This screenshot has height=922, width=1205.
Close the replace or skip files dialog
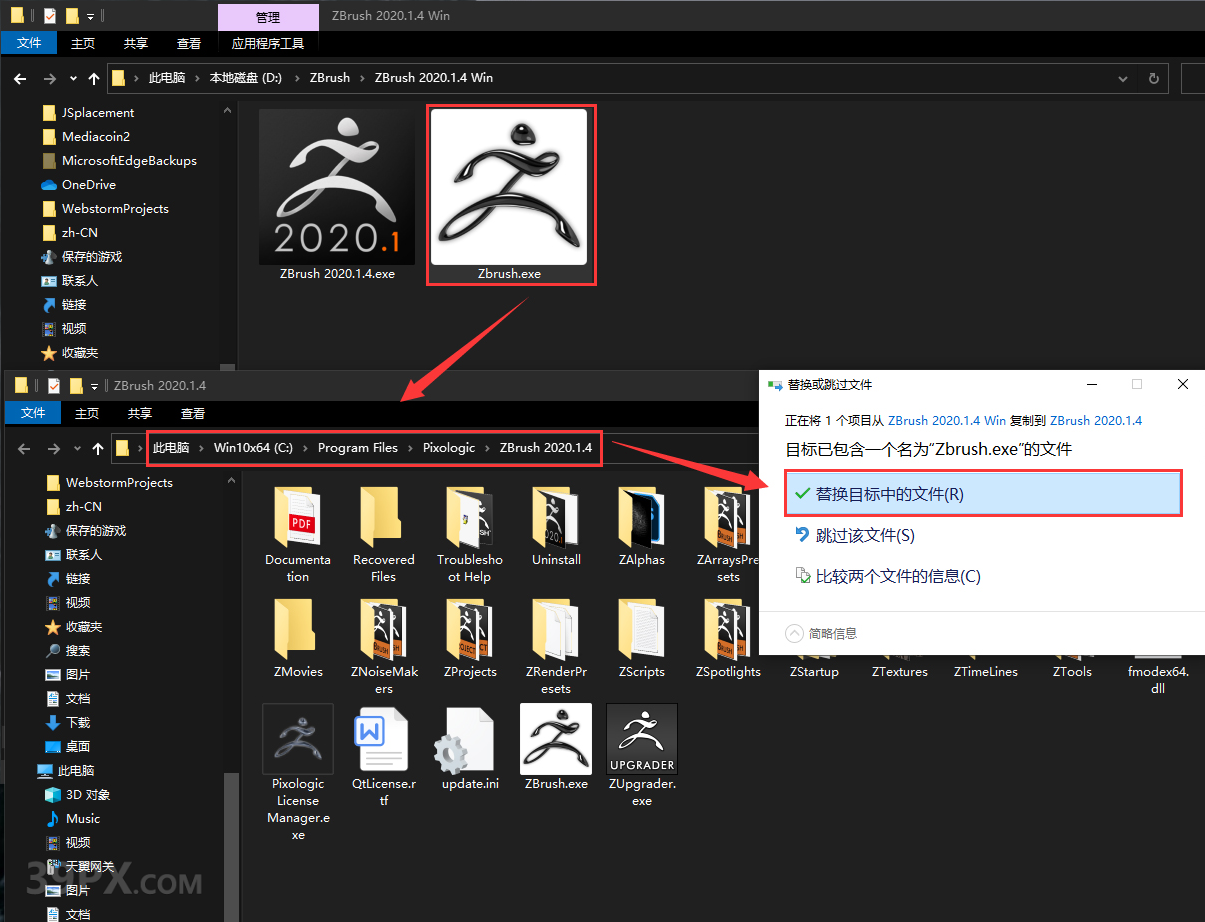click(1183, 384)
